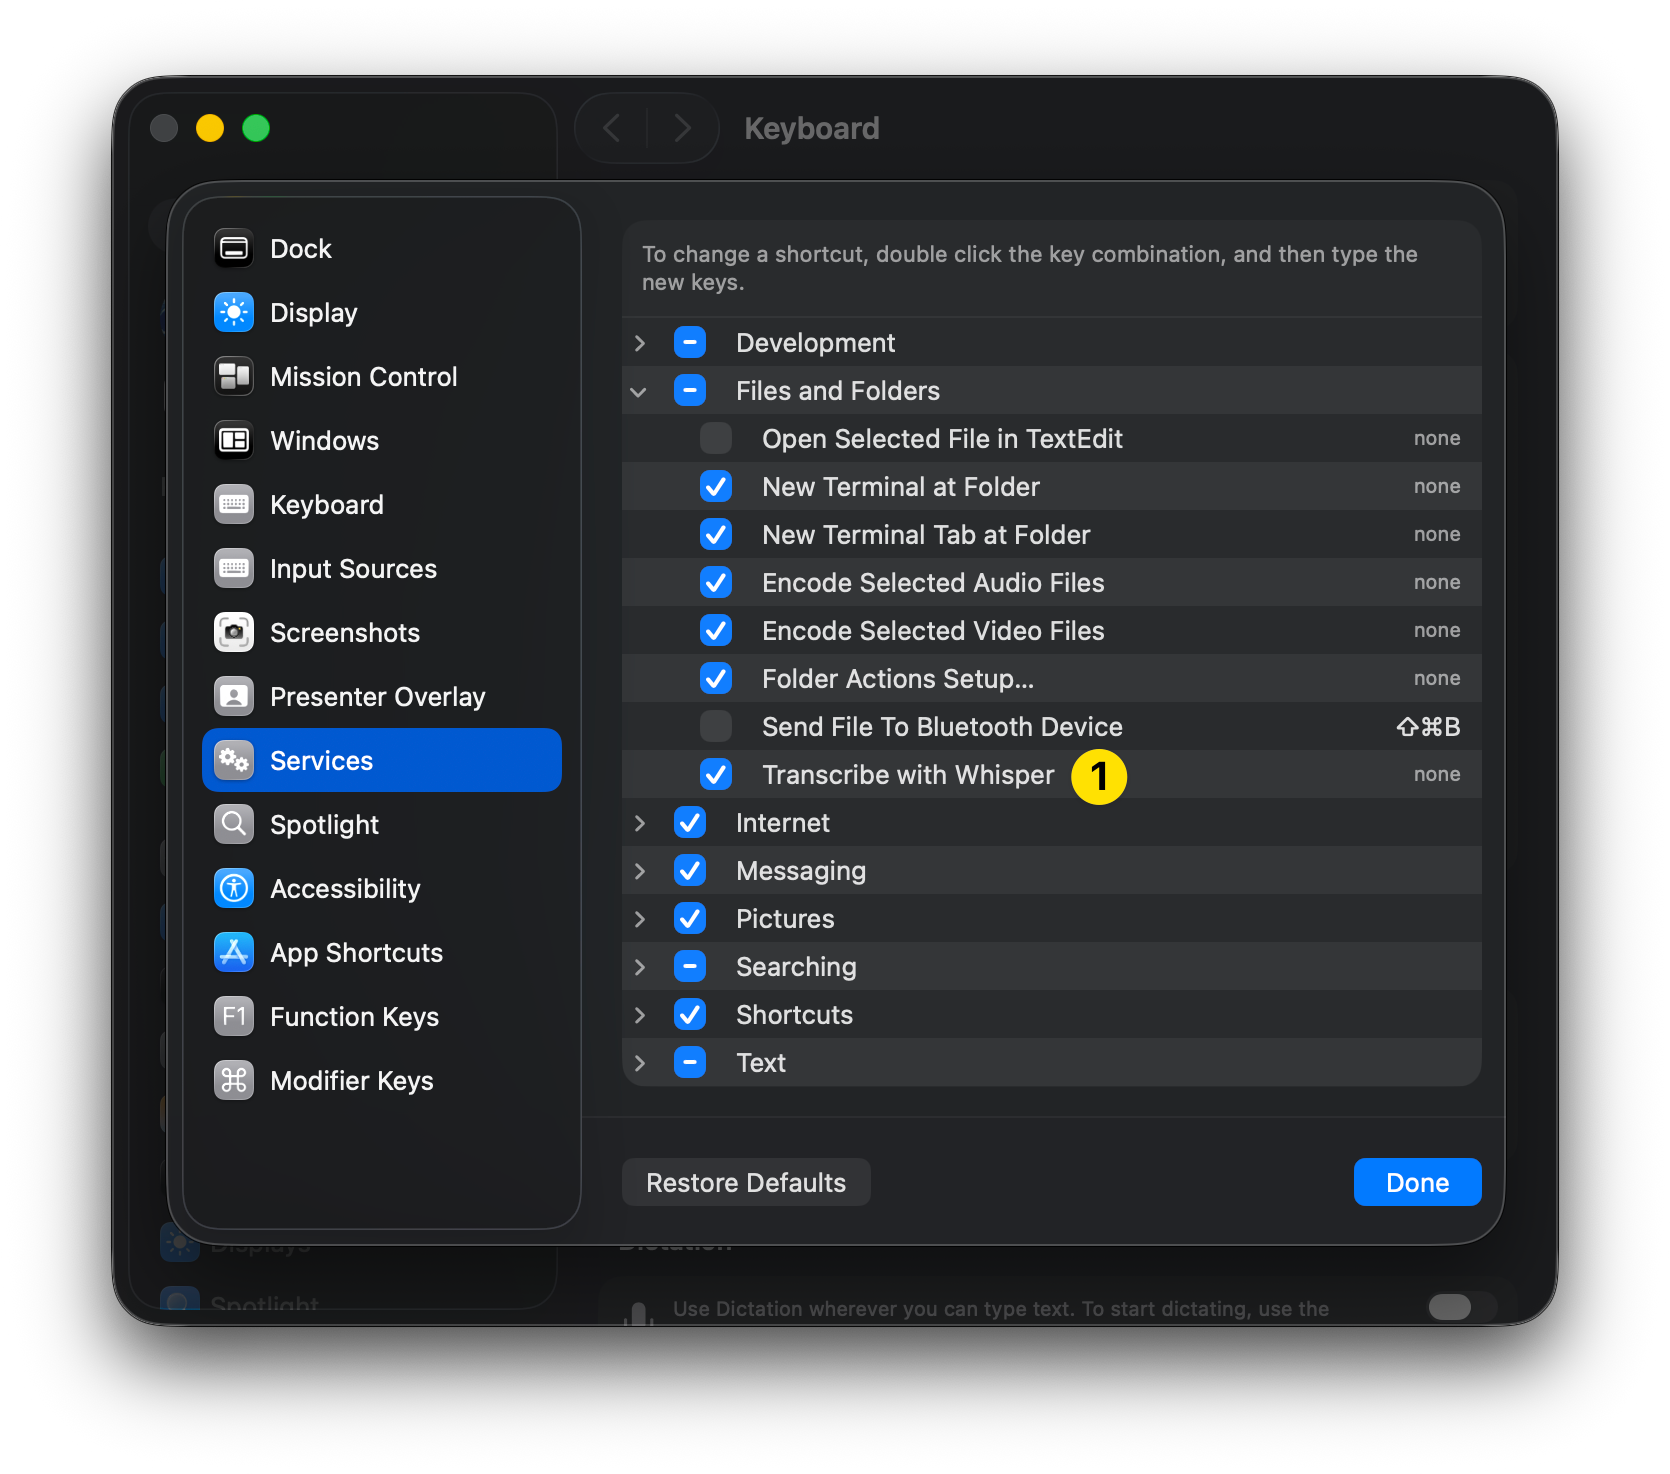Click the Transcribe with Whisper shortcut field
This screenshot has height=1474, width=1670.
[x=1436, y=775]
